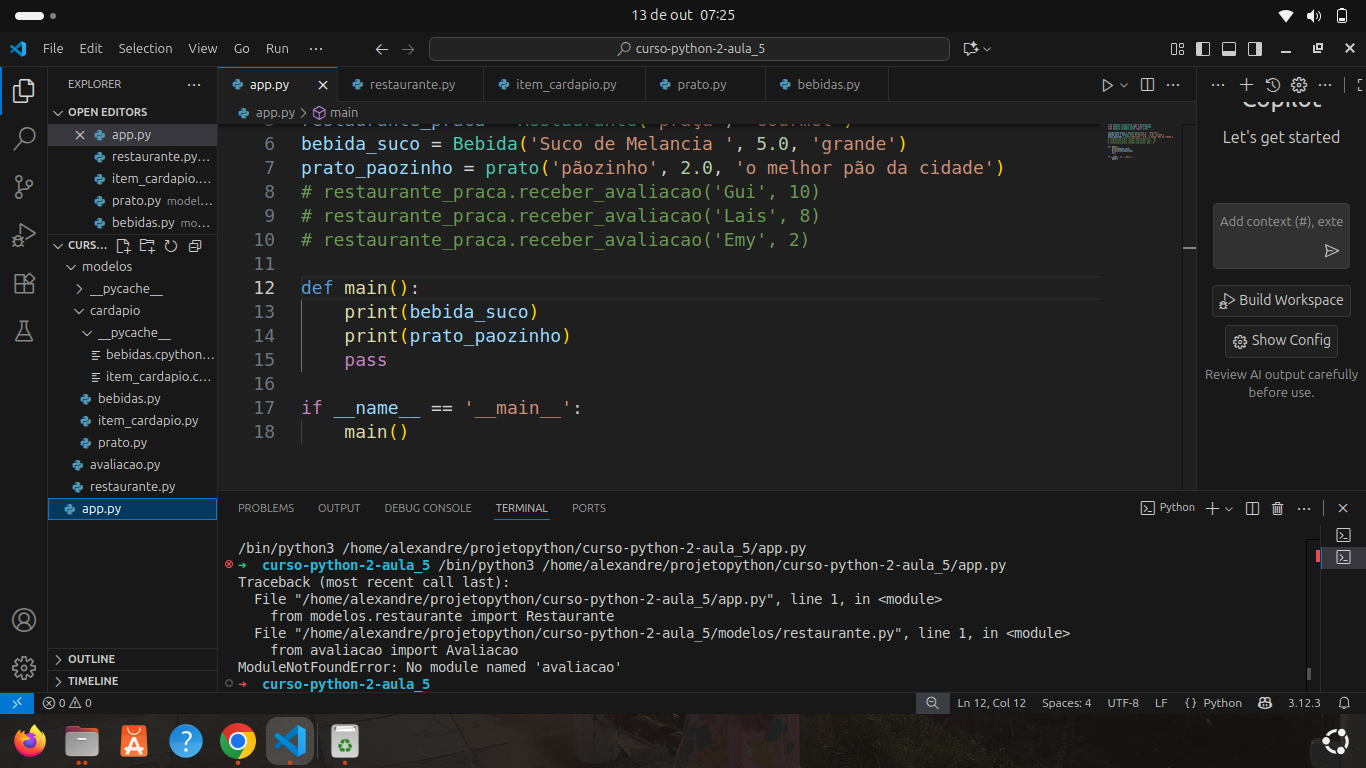Collapse the modelos folder

[x=106, y=267]
